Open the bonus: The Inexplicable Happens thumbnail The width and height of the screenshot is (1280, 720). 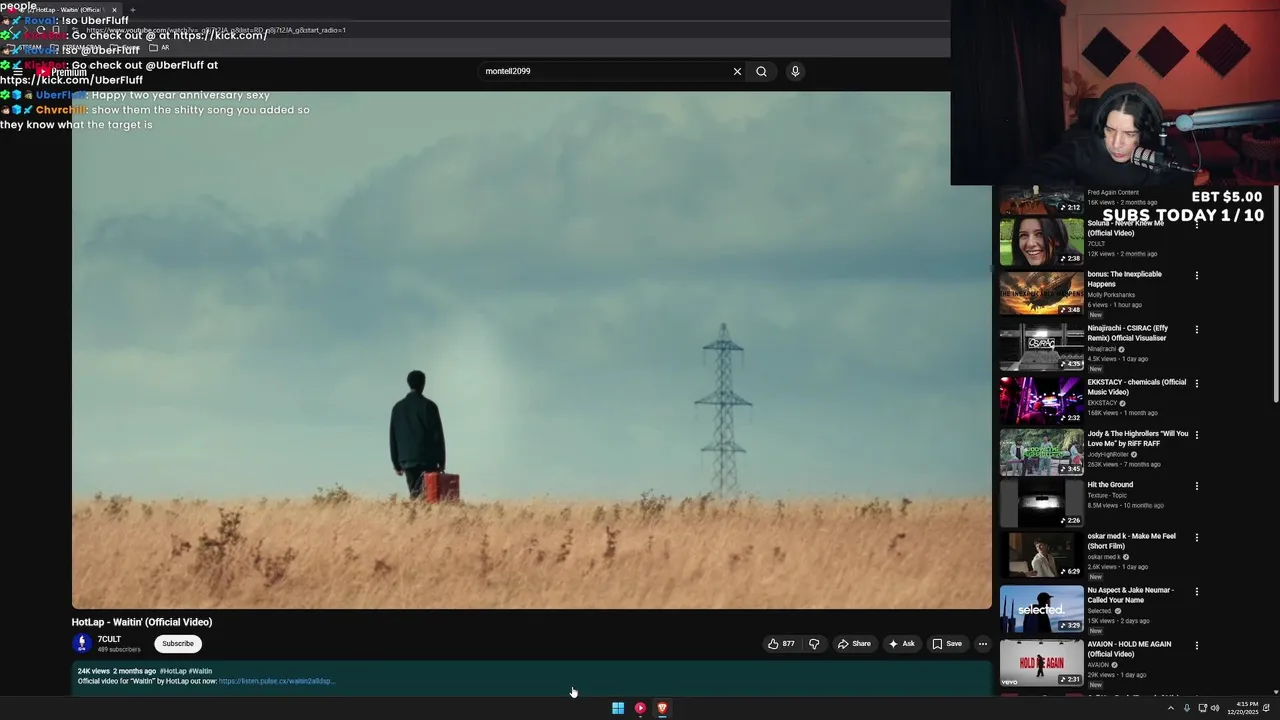pos(1041,293)
